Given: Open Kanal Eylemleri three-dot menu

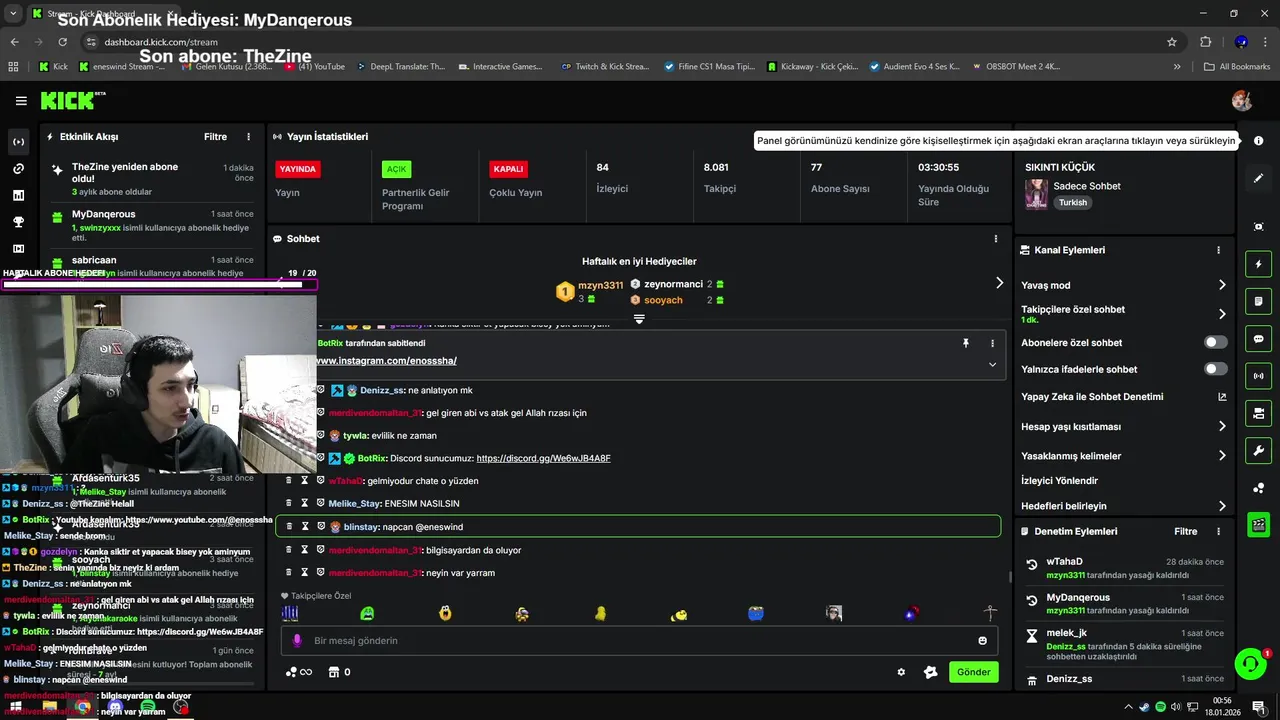Looking at the screenshot, I should (x=1218, y=250).
